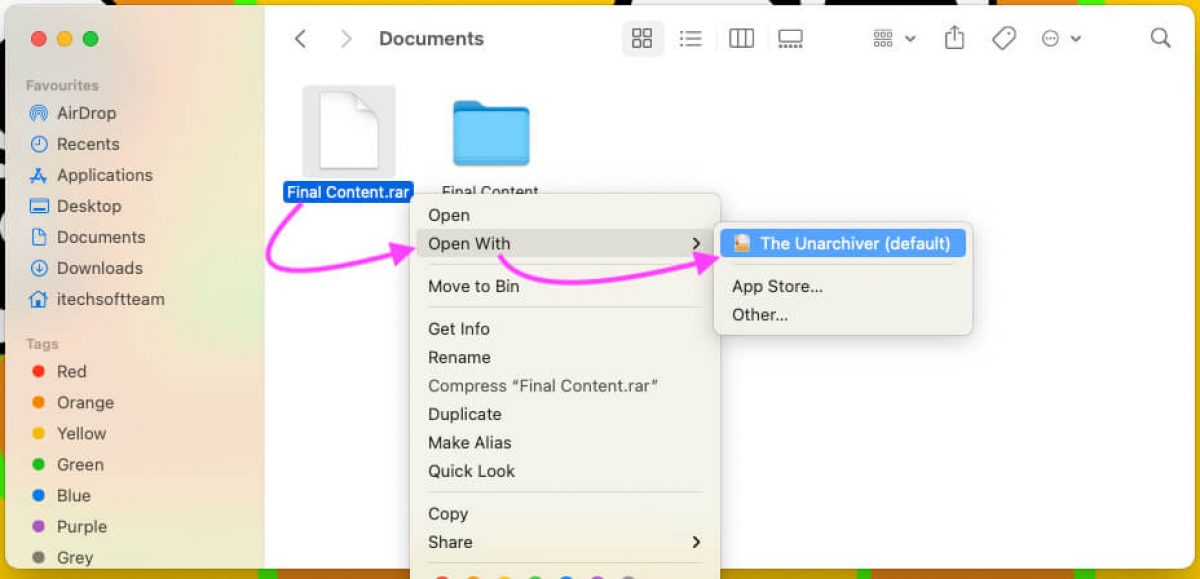The image size is (1200, 579).
Task: Click the Final Content.rar file name
Action: [348, 192]
